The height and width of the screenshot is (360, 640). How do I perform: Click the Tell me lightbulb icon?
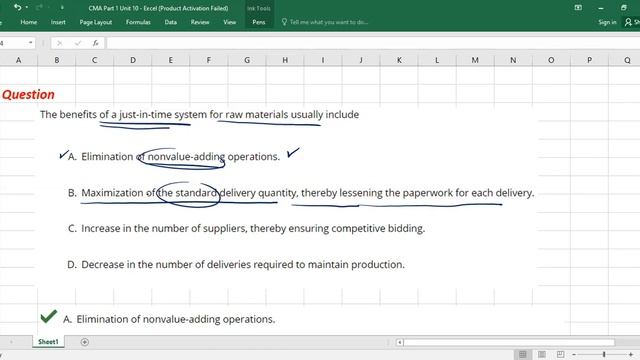[284, 22]
